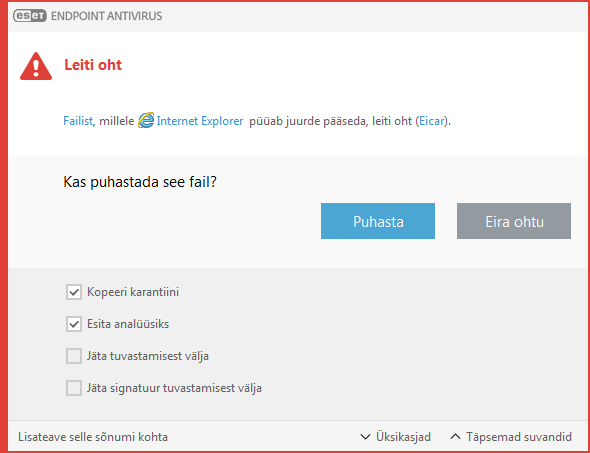590x453 pixels.
Task: Collapse Täpsemad suvandid options
Action: pyautogui.click(x=511, y=437)
